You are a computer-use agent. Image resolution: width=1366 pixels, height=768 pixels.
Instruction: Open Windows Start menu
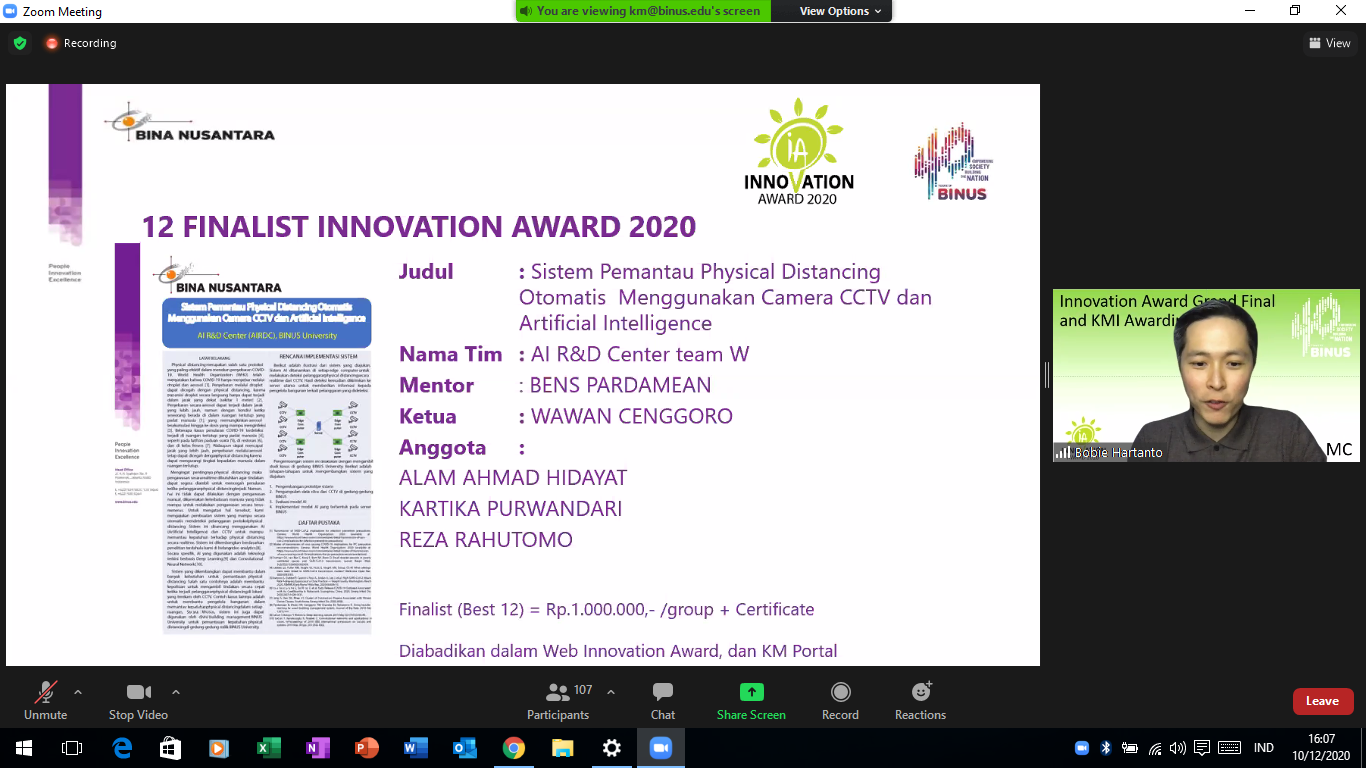(x=23, y=748)
